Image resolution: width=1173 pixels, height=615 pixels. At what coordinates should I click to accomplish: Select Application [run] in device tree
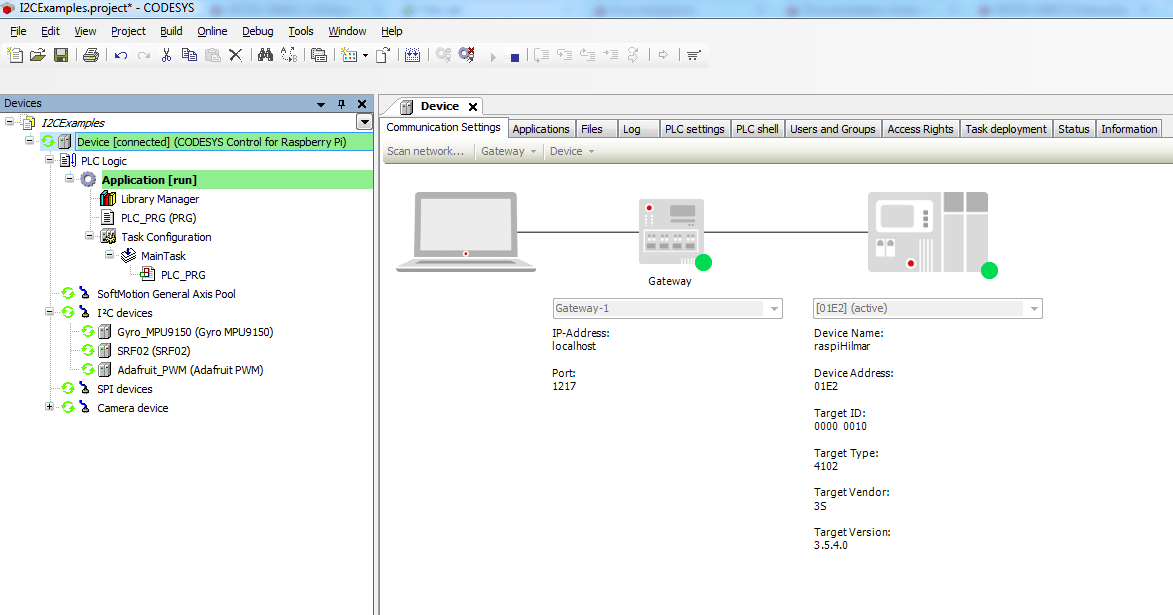150,180
